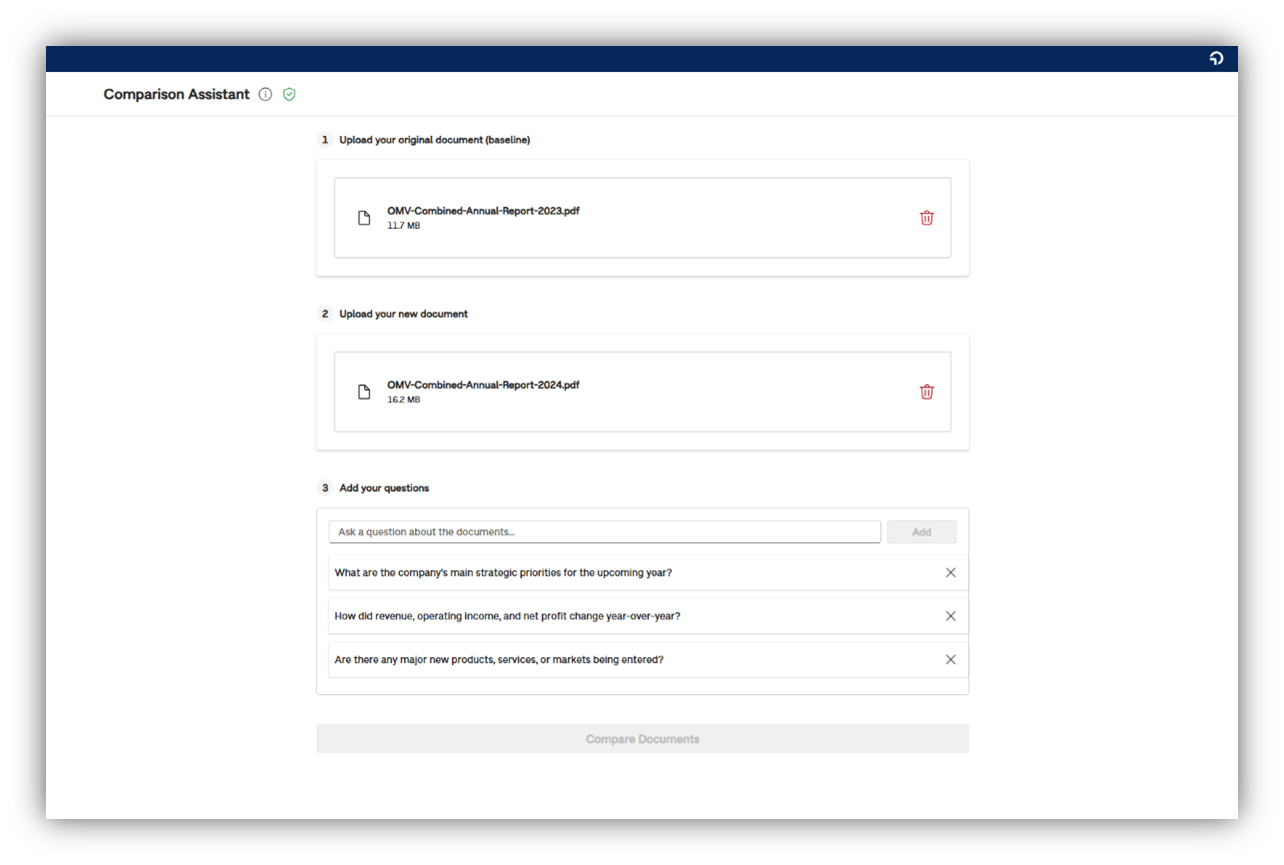The height and width of the screenshot is (865, 1284).
Task: Select the year-over-year revenue question text
Action: point(507,616)
